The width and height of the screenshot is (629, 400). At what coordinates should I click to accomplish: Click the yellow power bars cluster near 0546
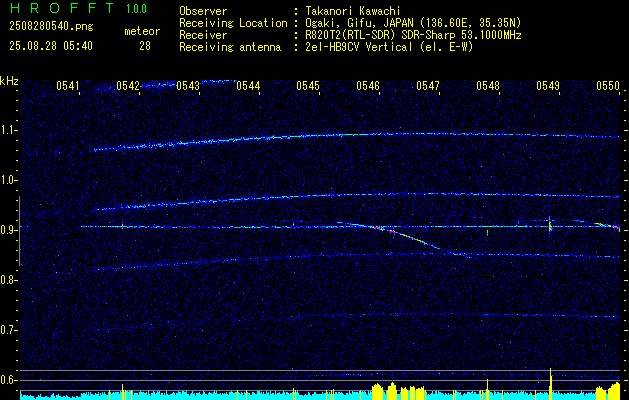coord(398,392)
